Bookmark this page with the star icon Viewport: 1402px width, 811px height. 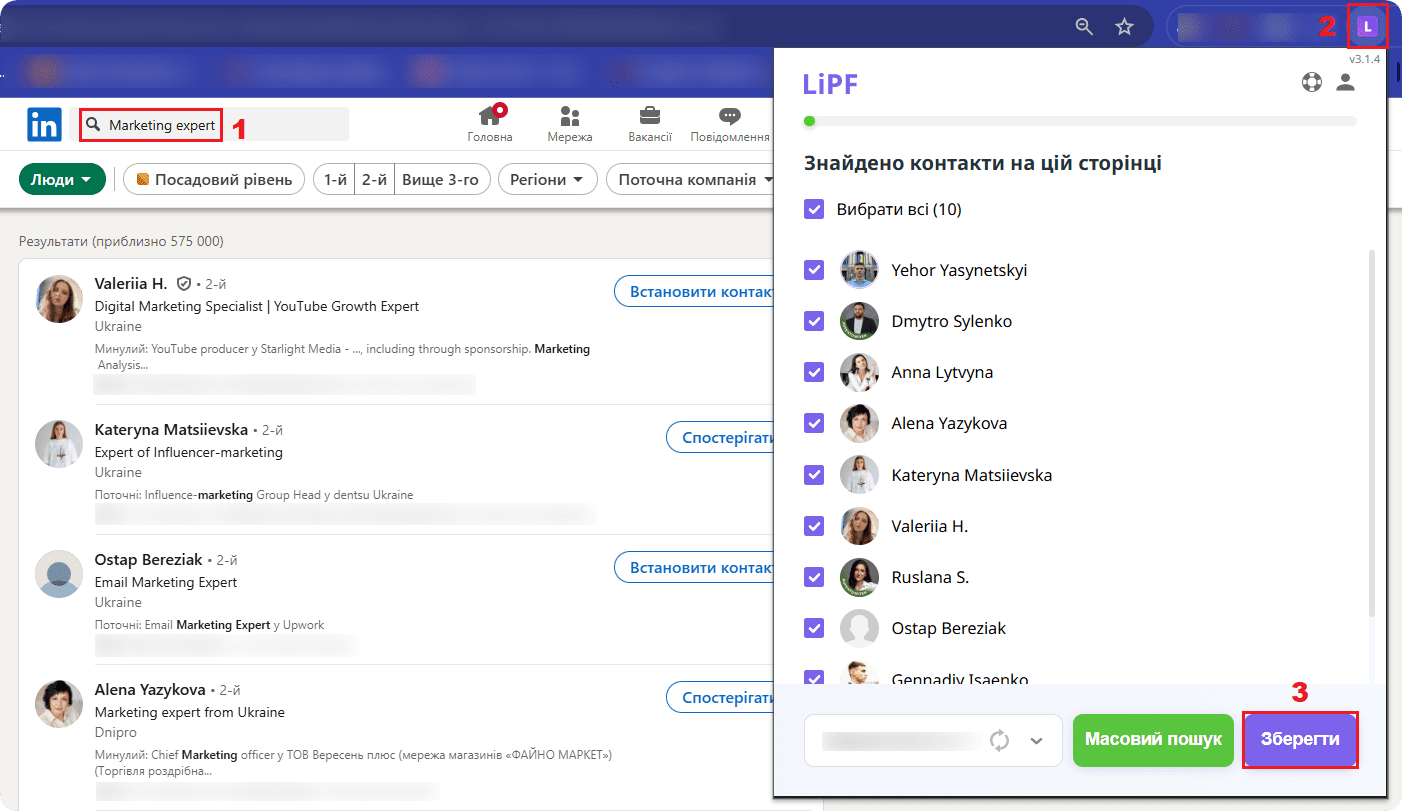(1124, 27)
